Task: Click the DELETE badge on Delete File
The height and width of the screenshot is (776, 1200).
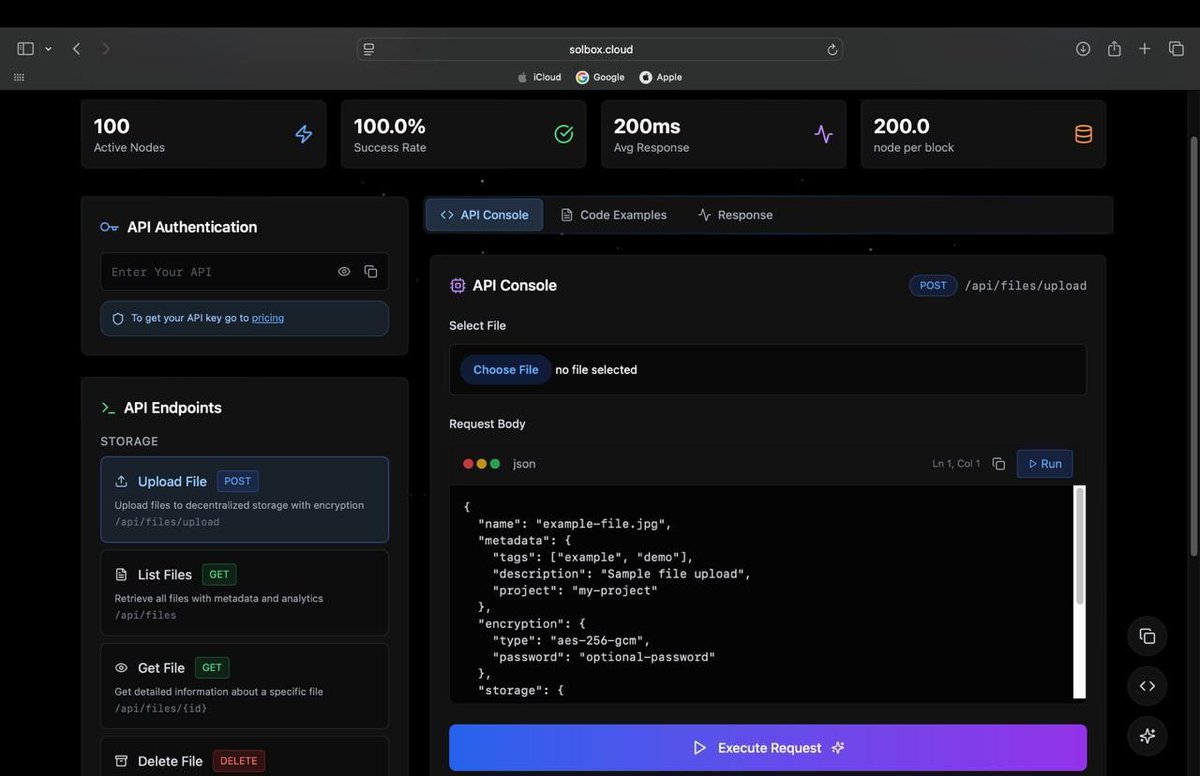Action: click(x=239, y=761)
